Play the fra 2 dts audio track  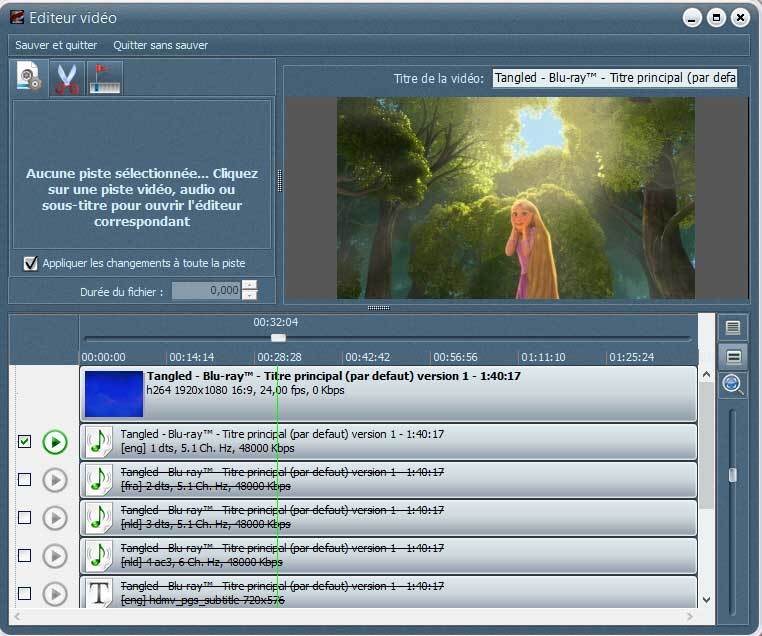point(55,480)
